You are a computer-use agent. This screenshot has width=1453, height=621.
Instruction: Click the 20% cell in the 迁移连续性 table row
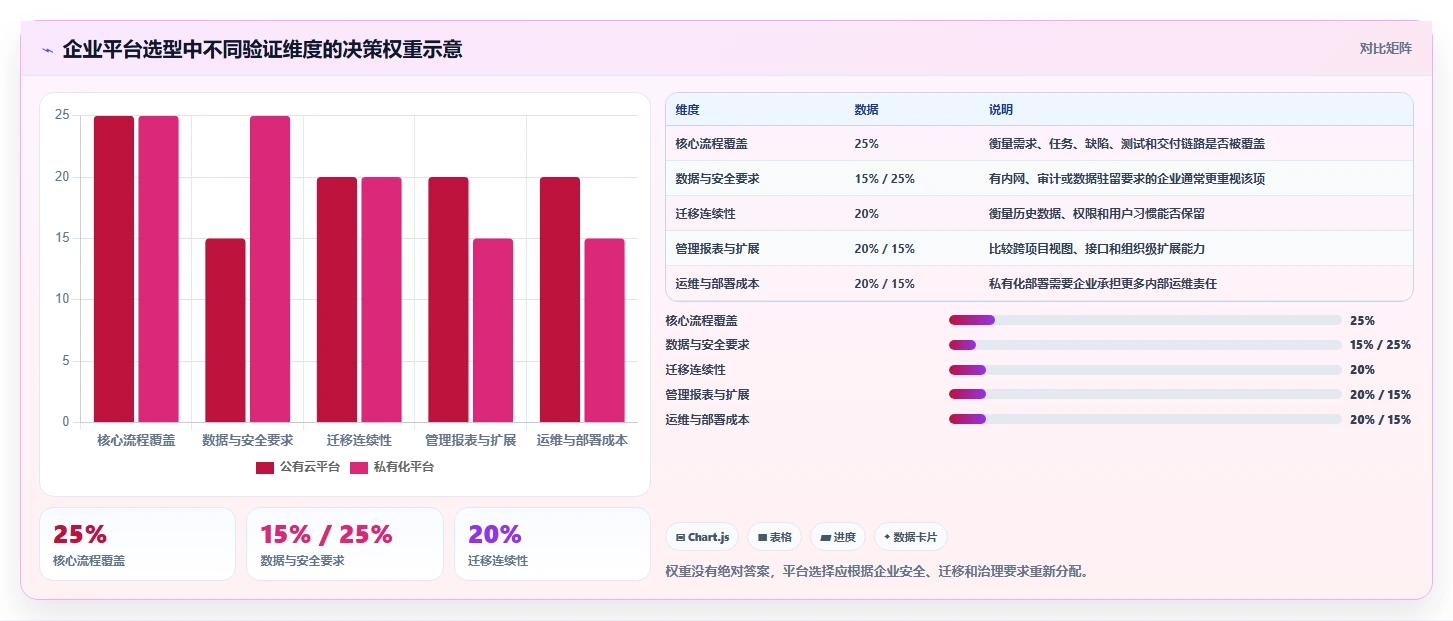[866, 214]
